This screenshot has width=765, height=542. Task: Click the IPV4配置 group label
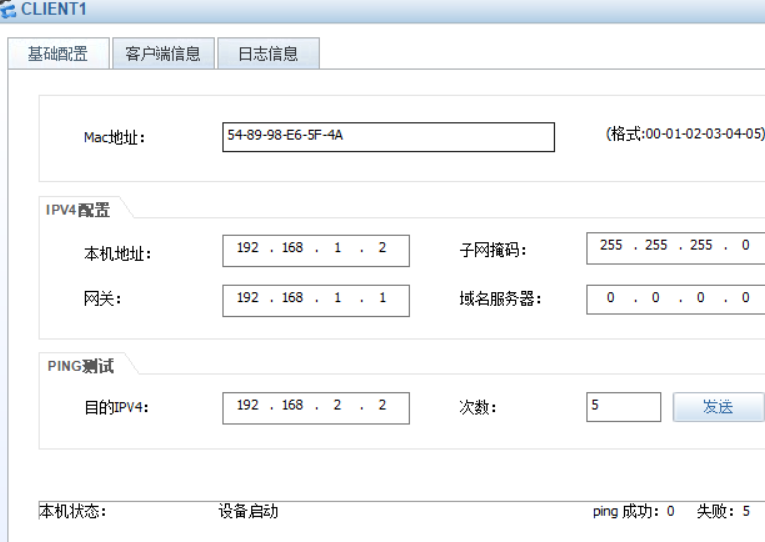click(78, 210)
